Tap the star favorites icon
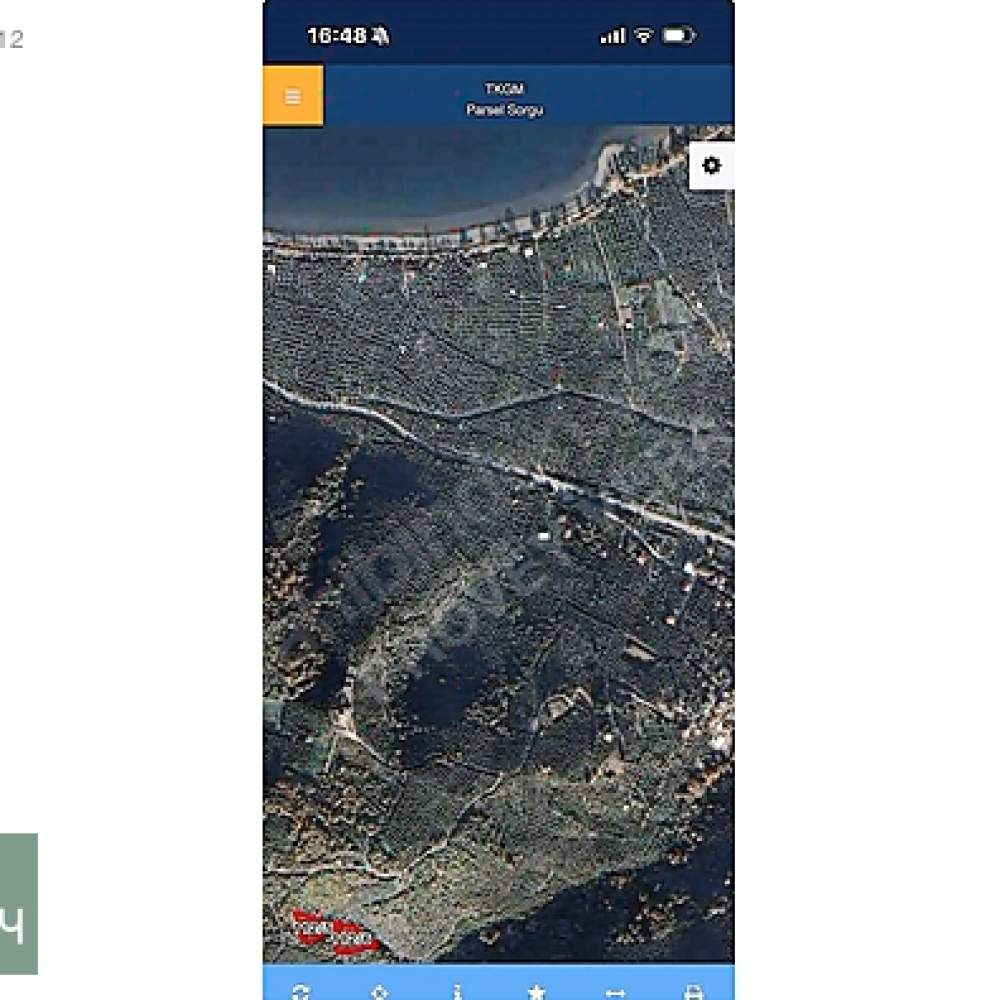Image resolution: width=1000 pixels, height=1000 pixels. coord(536,992)
